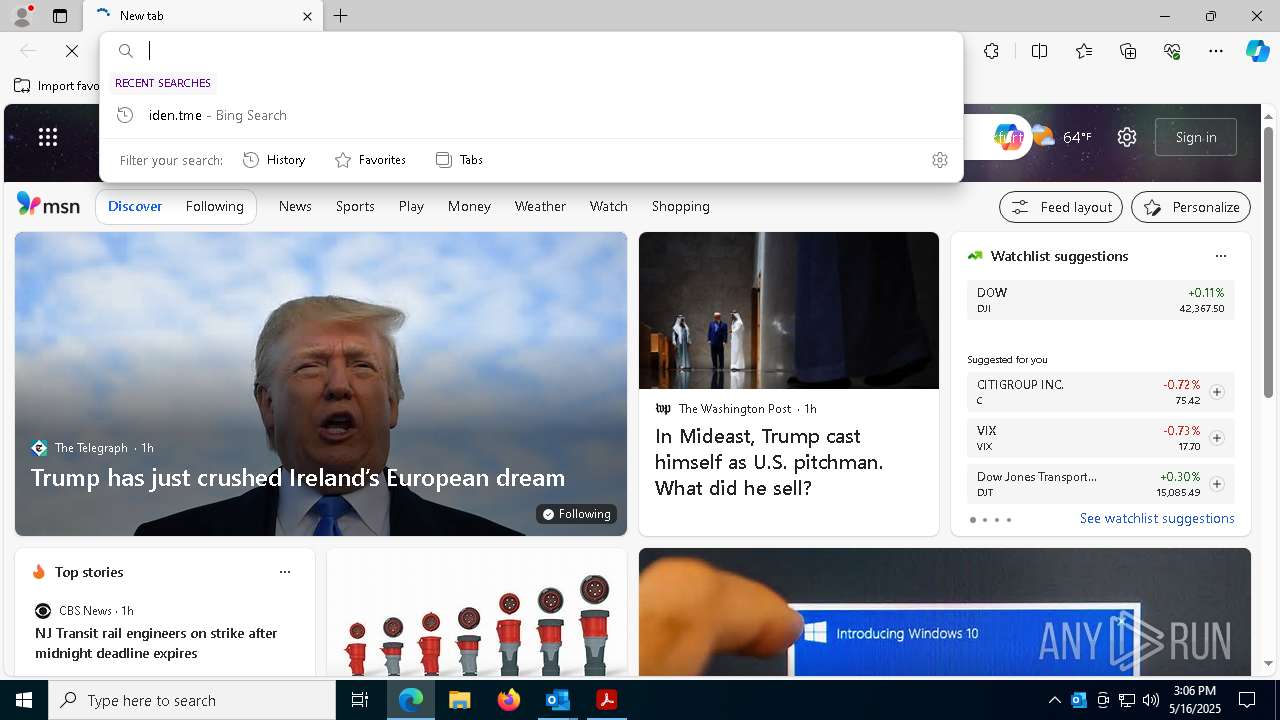Image resolution: width=1280 pixels, height=720 pixels.
Task: Open Play section
Action: pyautogui.click(x=411, y=206)
